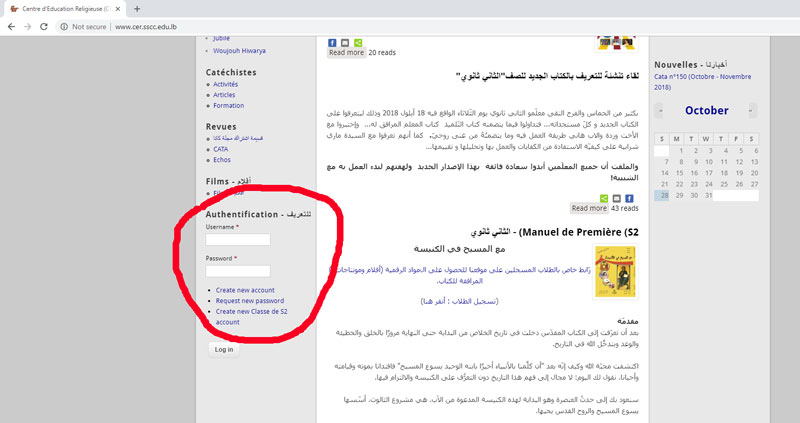Open Cata n°150 (Octobre - Novembre 2018) news link
The image size is (800, 423).
pos(703,82)
